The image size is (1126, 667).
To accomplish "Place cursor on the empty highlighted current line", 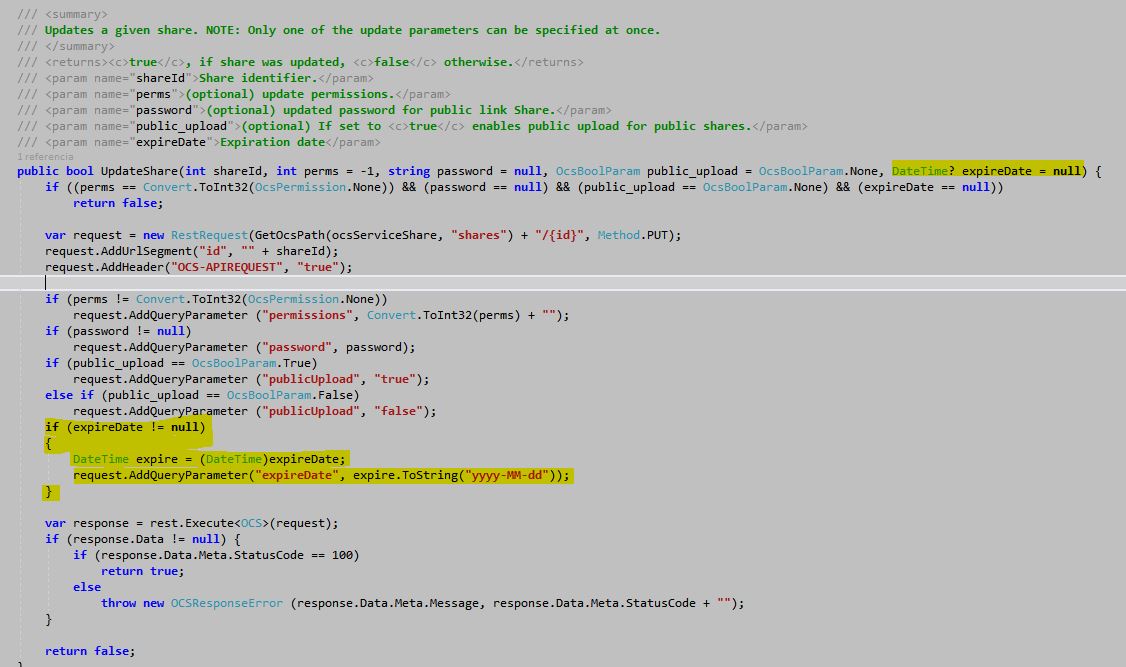I will coord(563,283).
